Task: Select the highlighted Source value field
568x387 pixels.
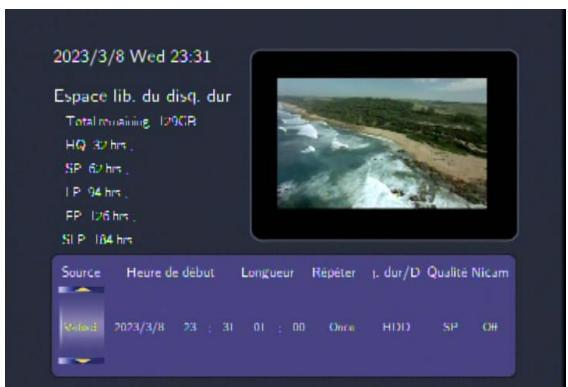Action: pyautogui.click(x=81, y=327)
